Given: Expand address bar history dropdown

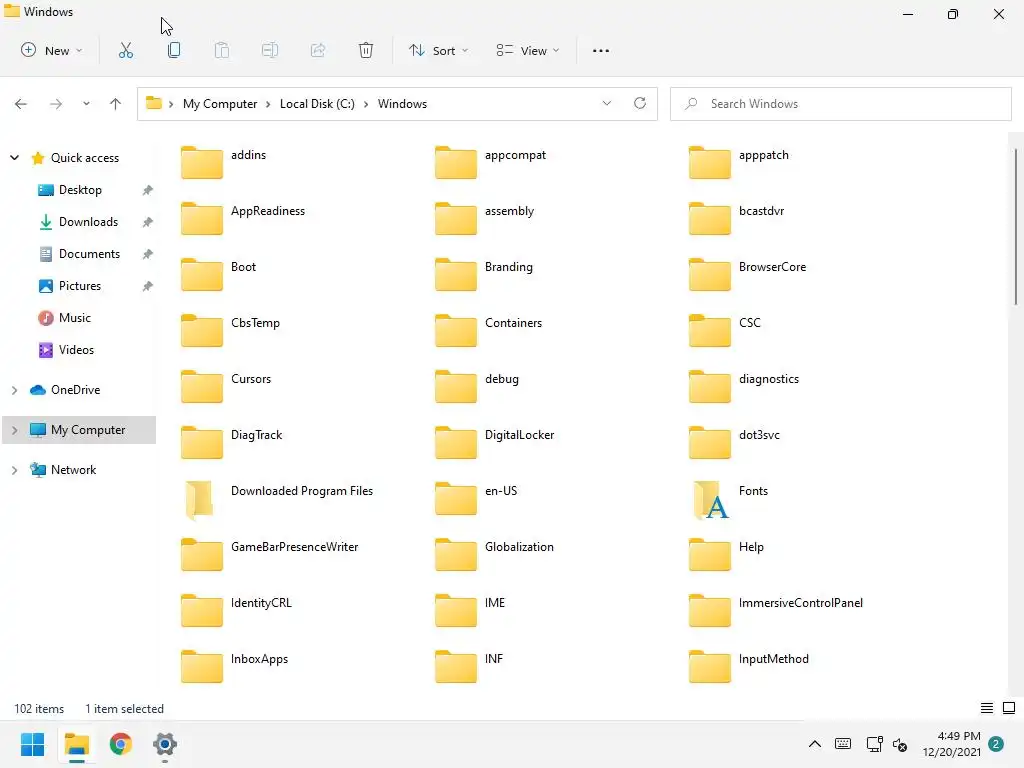Looking at the screenshot, I should tap(607, 103).
